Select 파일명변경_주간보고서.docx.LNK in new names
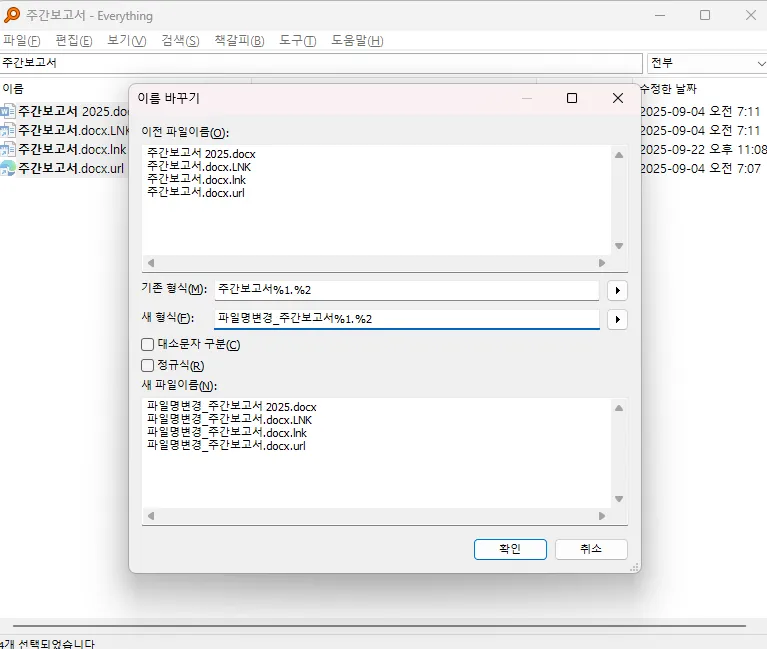The image size is (767, 649). (x=229, y=420)
